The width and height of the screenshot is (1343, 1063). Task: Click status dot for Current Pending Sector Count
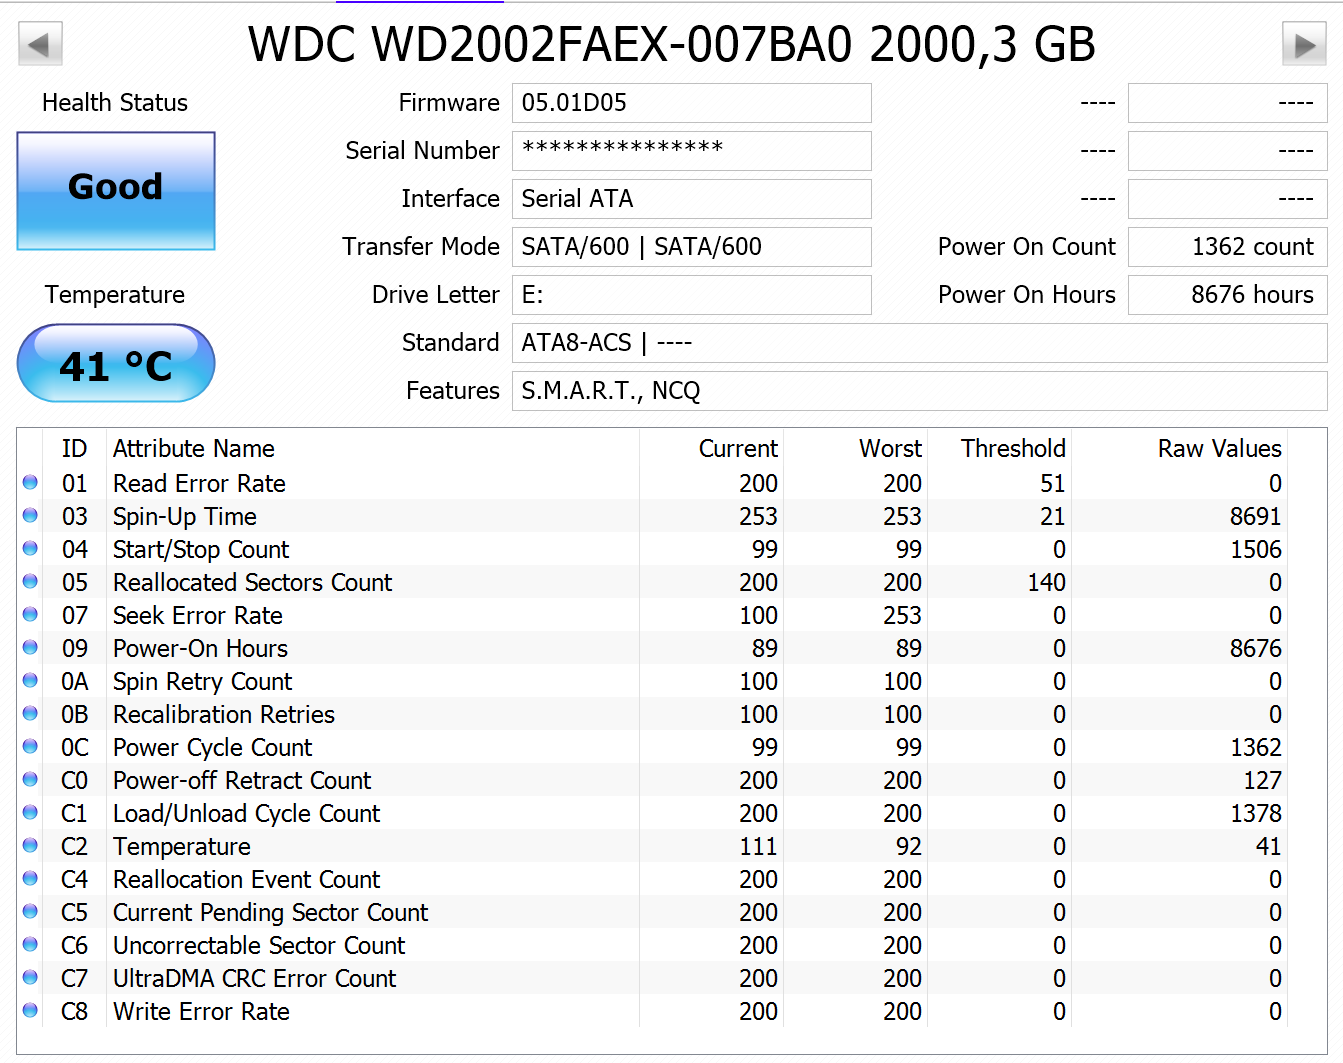tap(30, 911)
